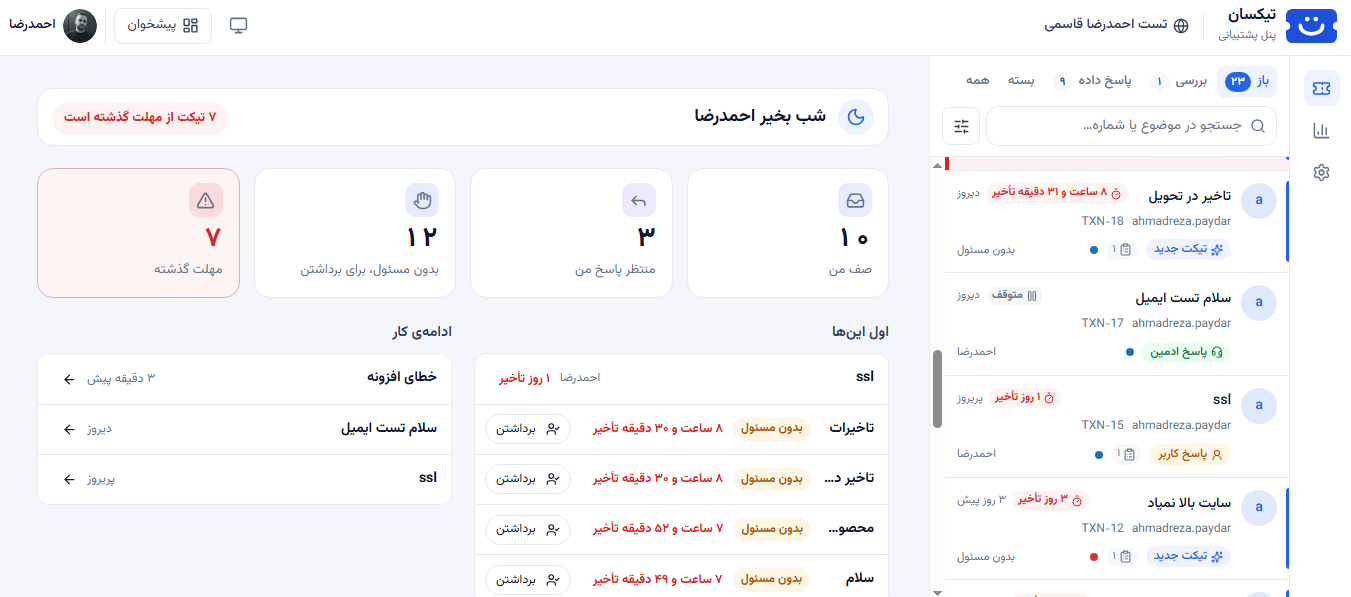Open خطای افزونه in ادامه‌ی کار
Image resolution: width=1351 pixels, height=597 pixels.
[244, 378]
